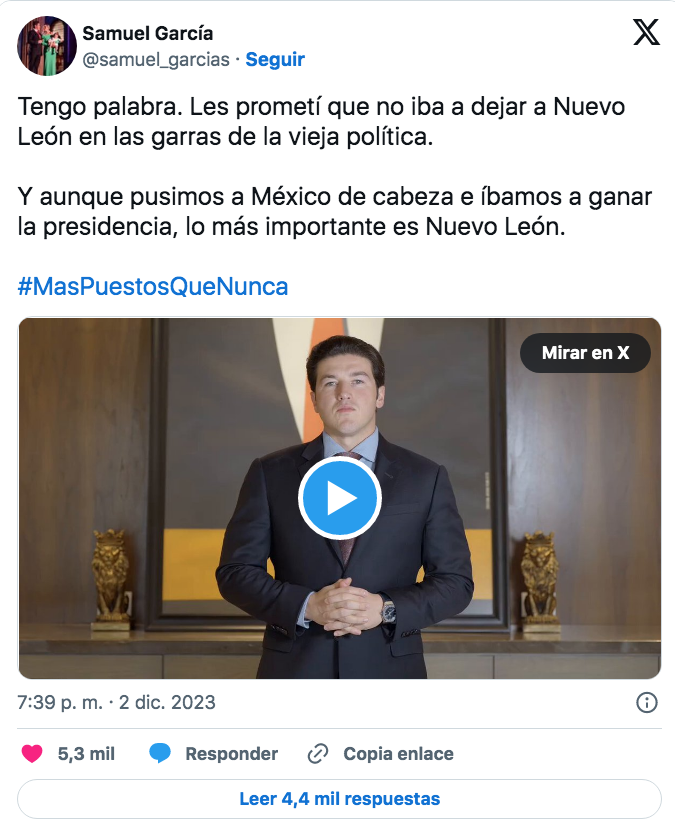Screen dimensions: 675x819
Task: Like the tweet with heart icon
Action: click(x=32, y=754)
